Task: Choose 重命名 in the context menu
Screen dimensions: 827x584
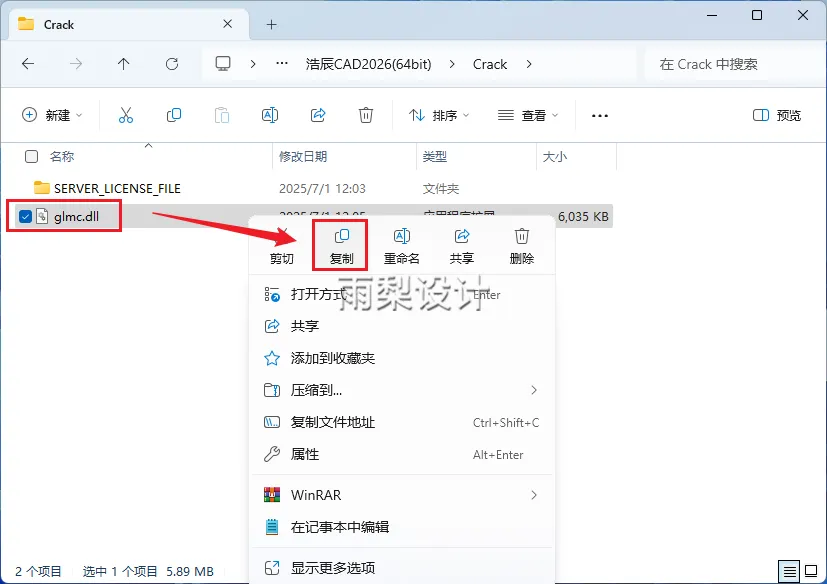Action: coord(401,246)
